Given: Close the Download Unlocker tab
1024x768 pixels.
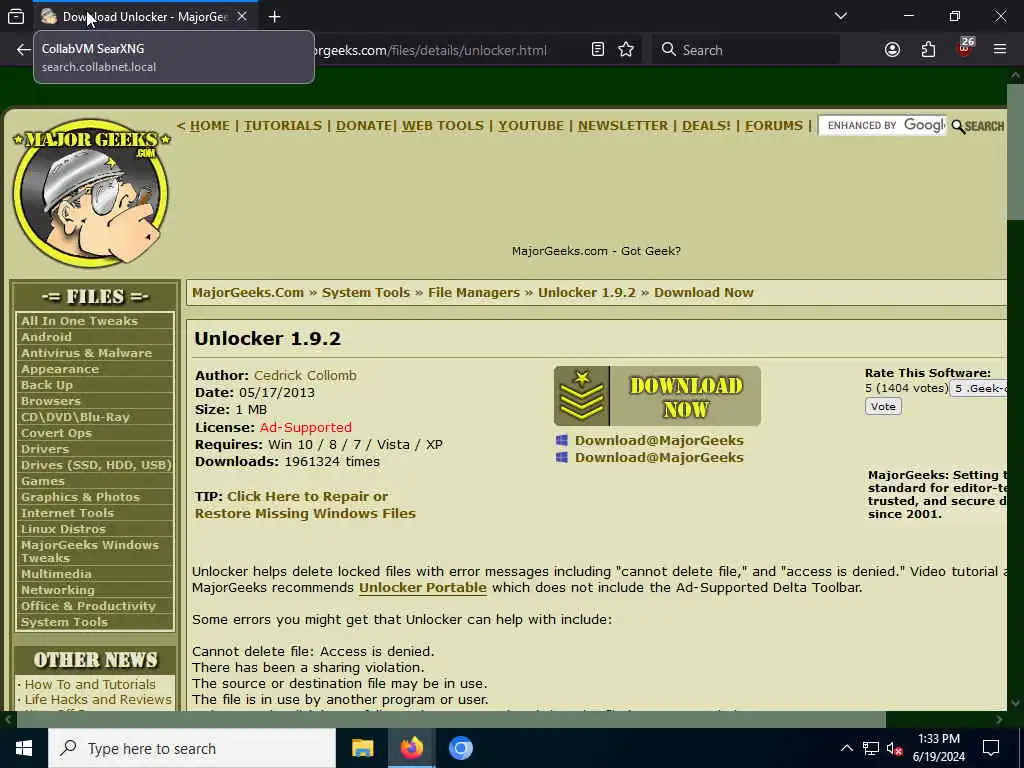Looking at the screenshot, I should [x=242, y=16].
